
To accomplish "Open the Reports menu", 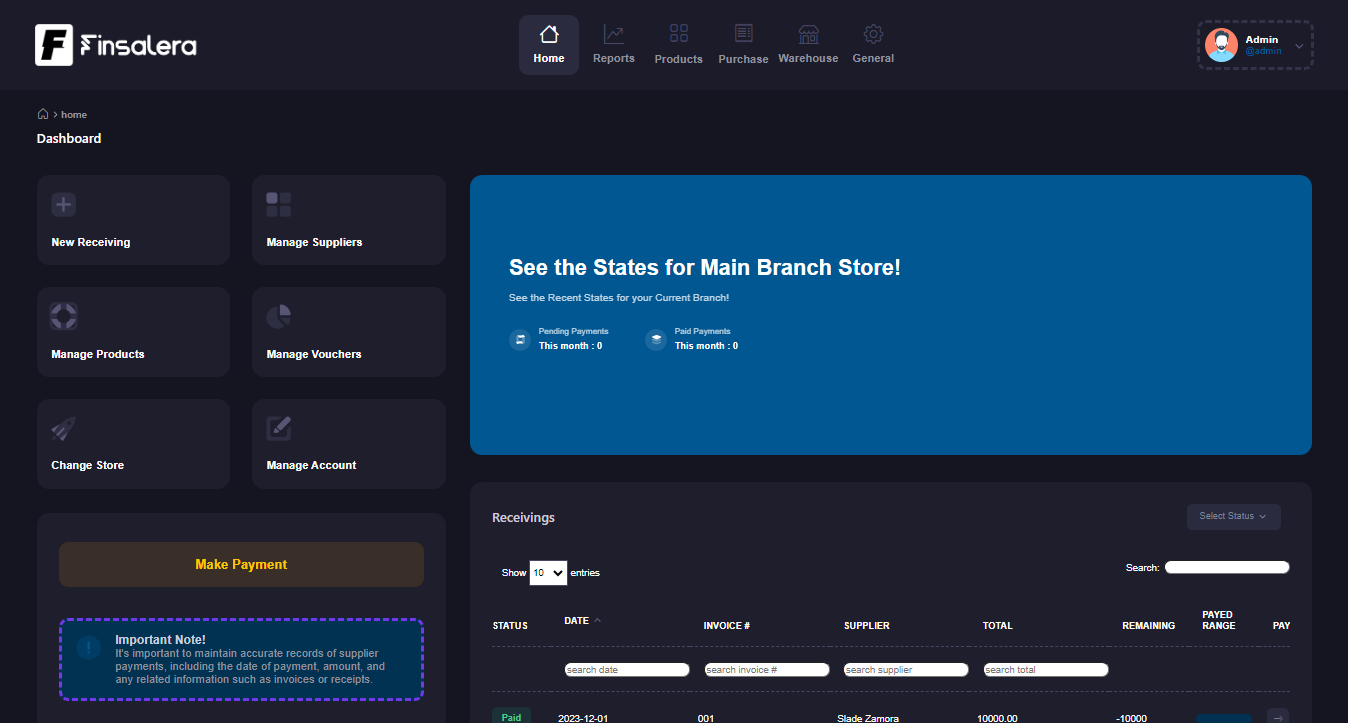I will pos(613,45).
